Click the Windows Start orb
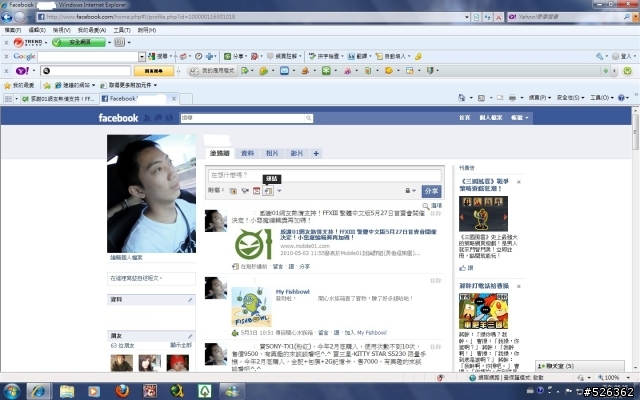 pyautogui.click(x=11, y=391)
